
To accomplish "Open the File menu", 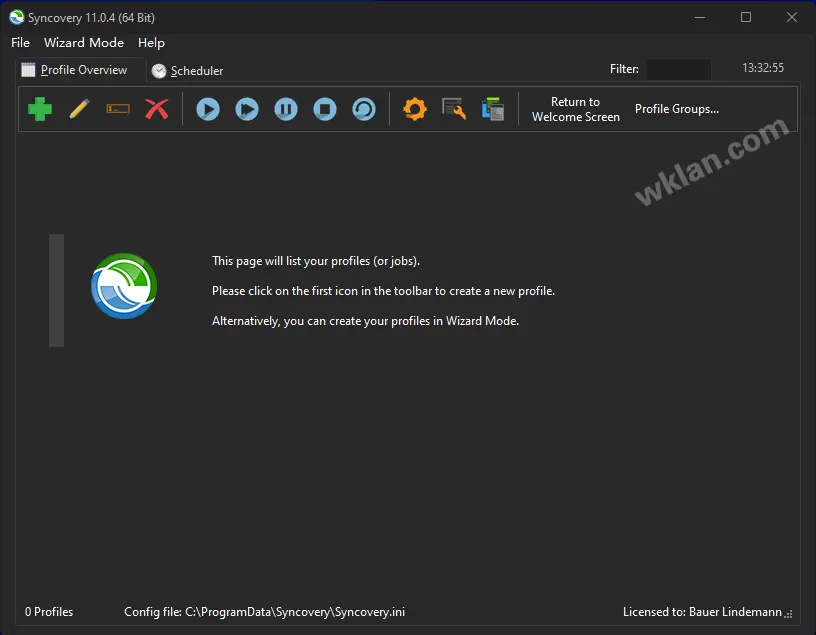I will [x=20, y=43].
